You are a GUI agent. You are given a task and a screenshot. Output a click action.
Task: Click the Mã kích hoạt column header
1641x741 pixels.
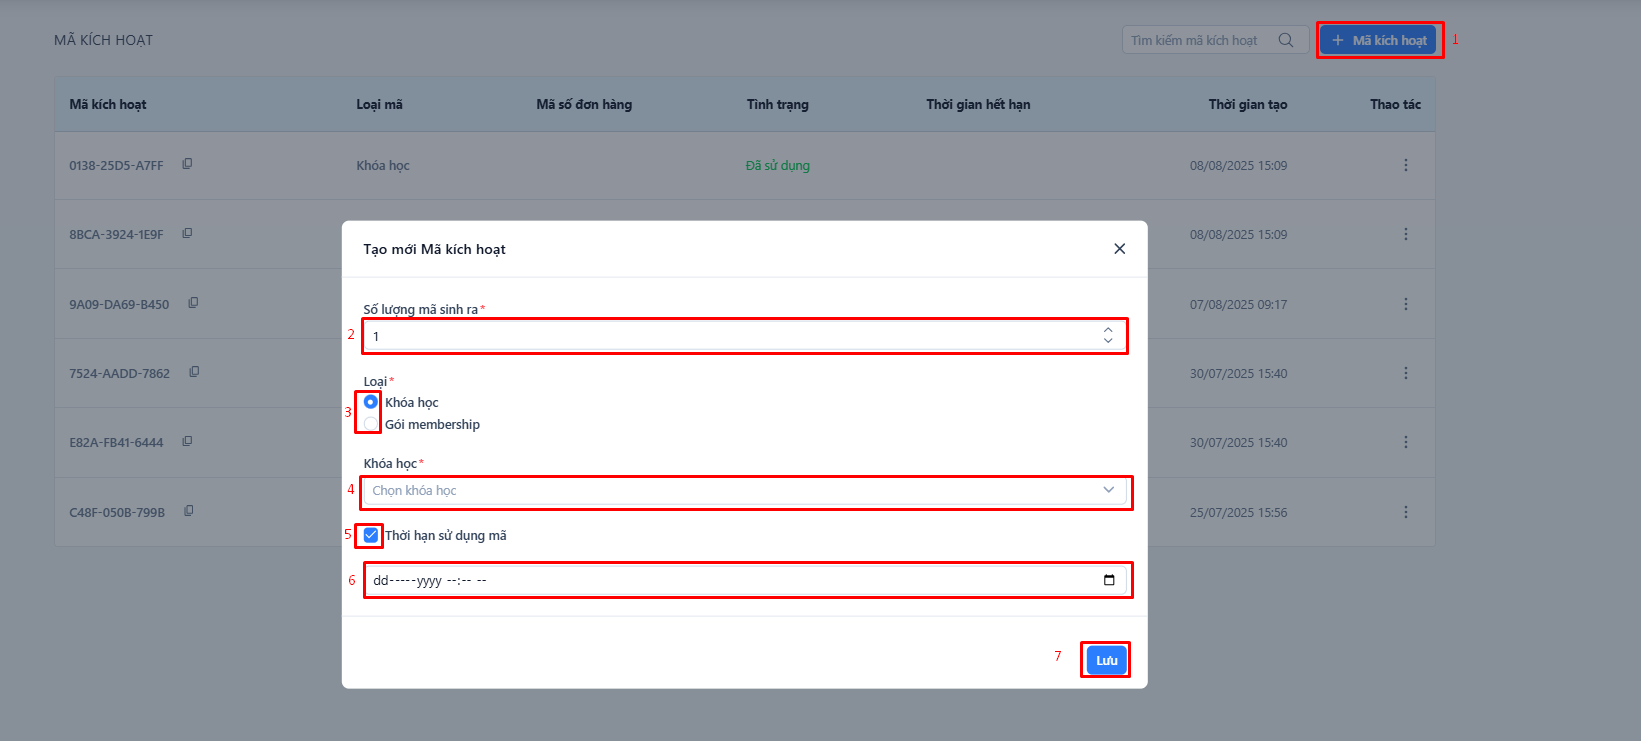108,104
